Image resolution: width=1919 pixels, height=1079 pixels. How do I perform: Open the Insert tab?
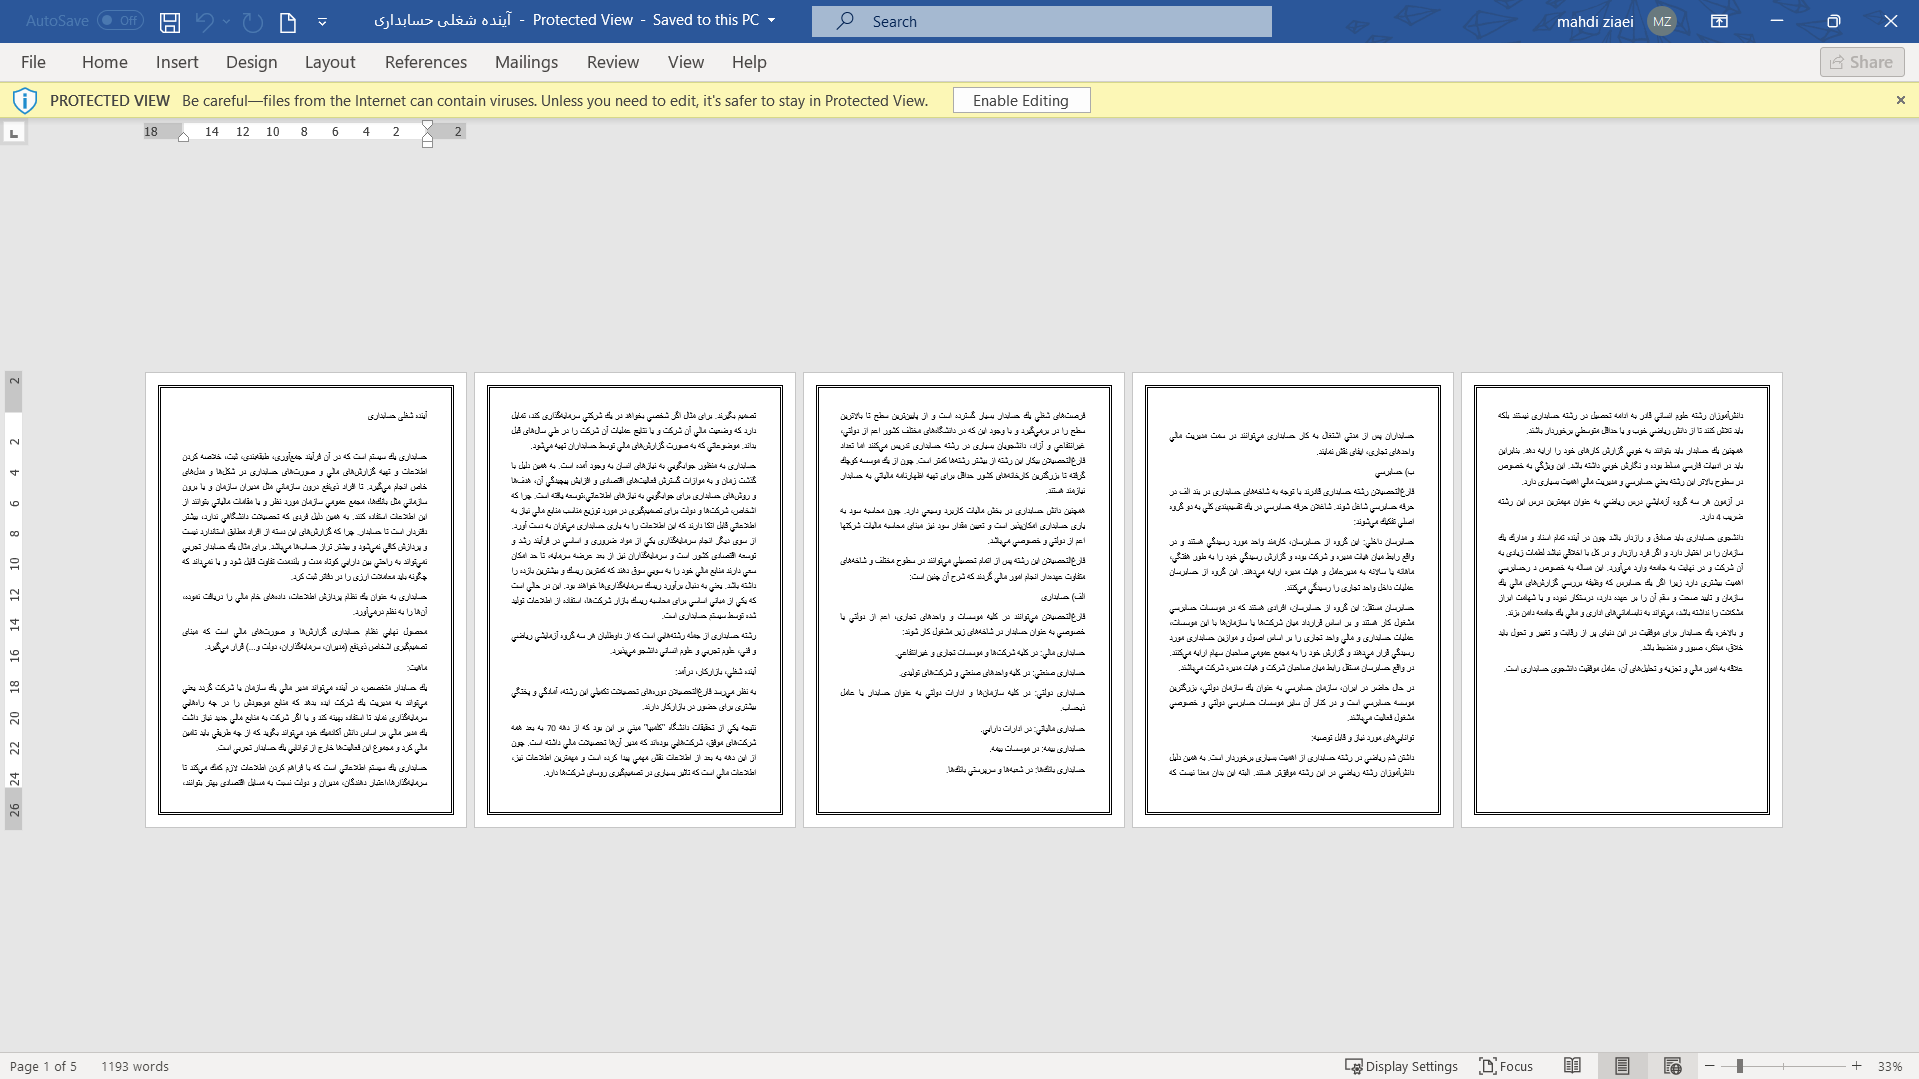[x=177, y=62]
